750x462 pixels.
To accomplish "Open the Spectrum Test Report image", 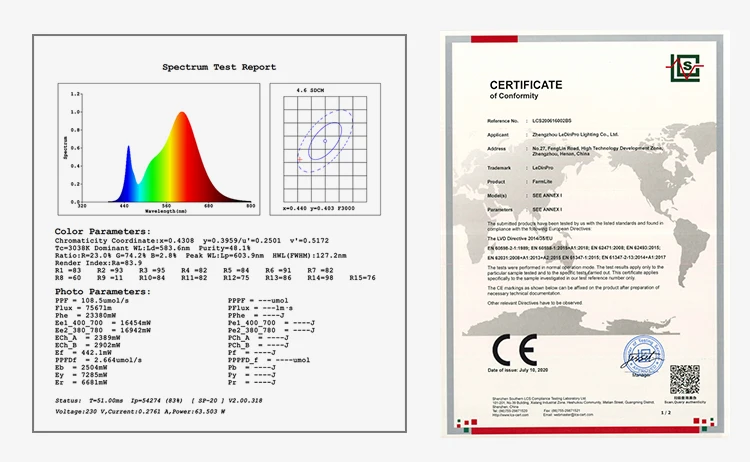I will [220, 233].
